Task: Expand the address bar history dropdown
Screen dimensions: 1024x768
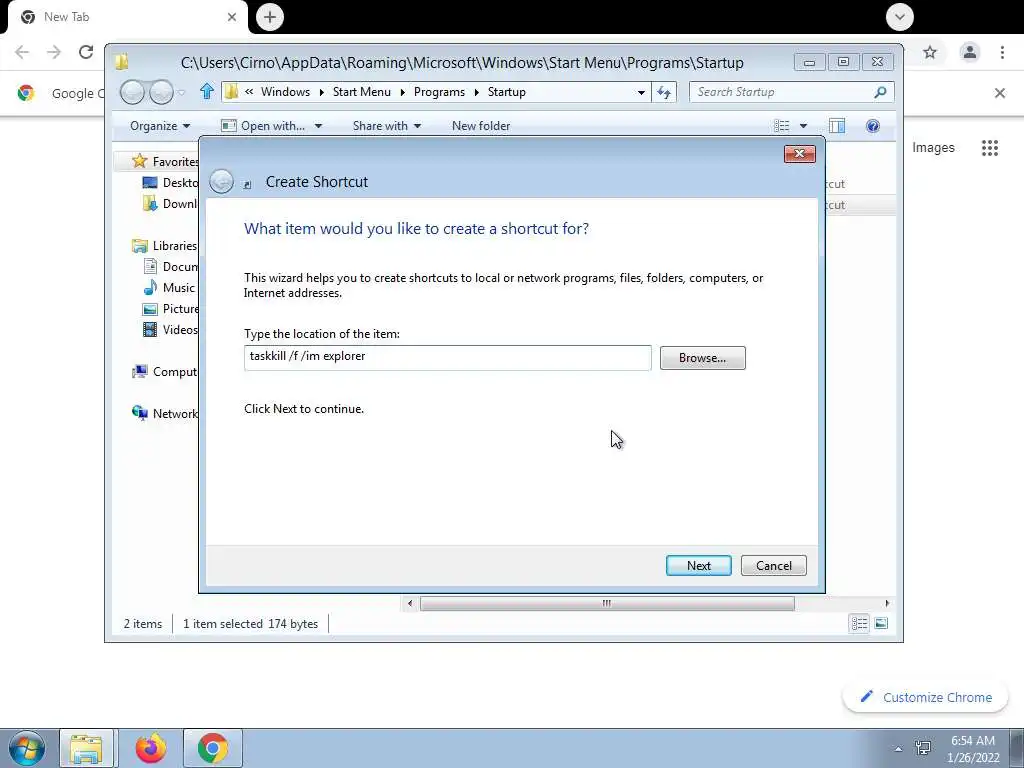Action: [x=641, y=93]
